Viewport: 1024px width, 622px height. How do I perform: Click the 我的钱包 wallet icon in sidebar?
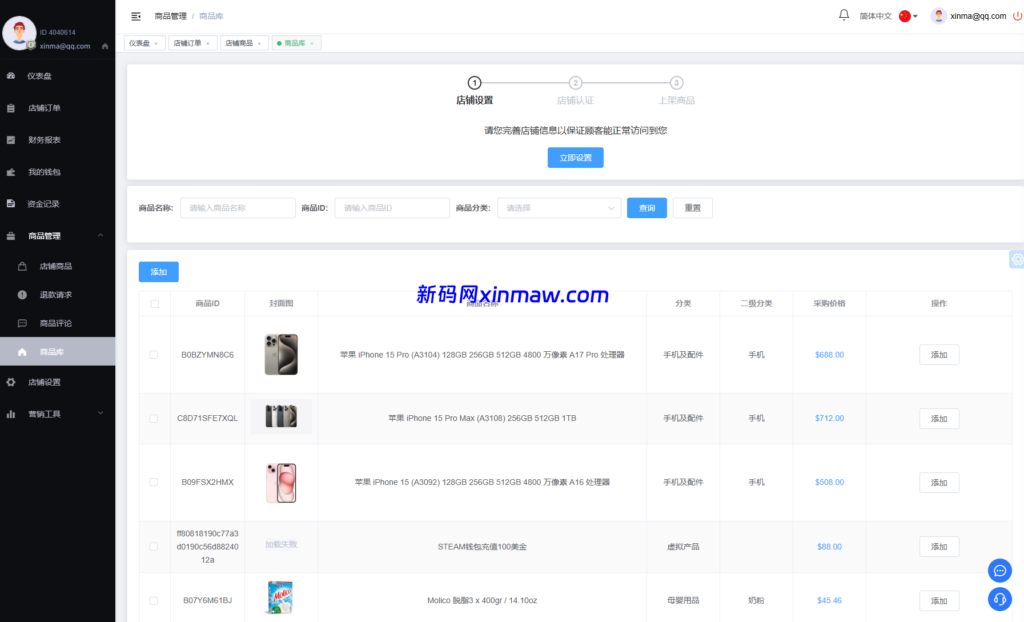click(11, 172)
